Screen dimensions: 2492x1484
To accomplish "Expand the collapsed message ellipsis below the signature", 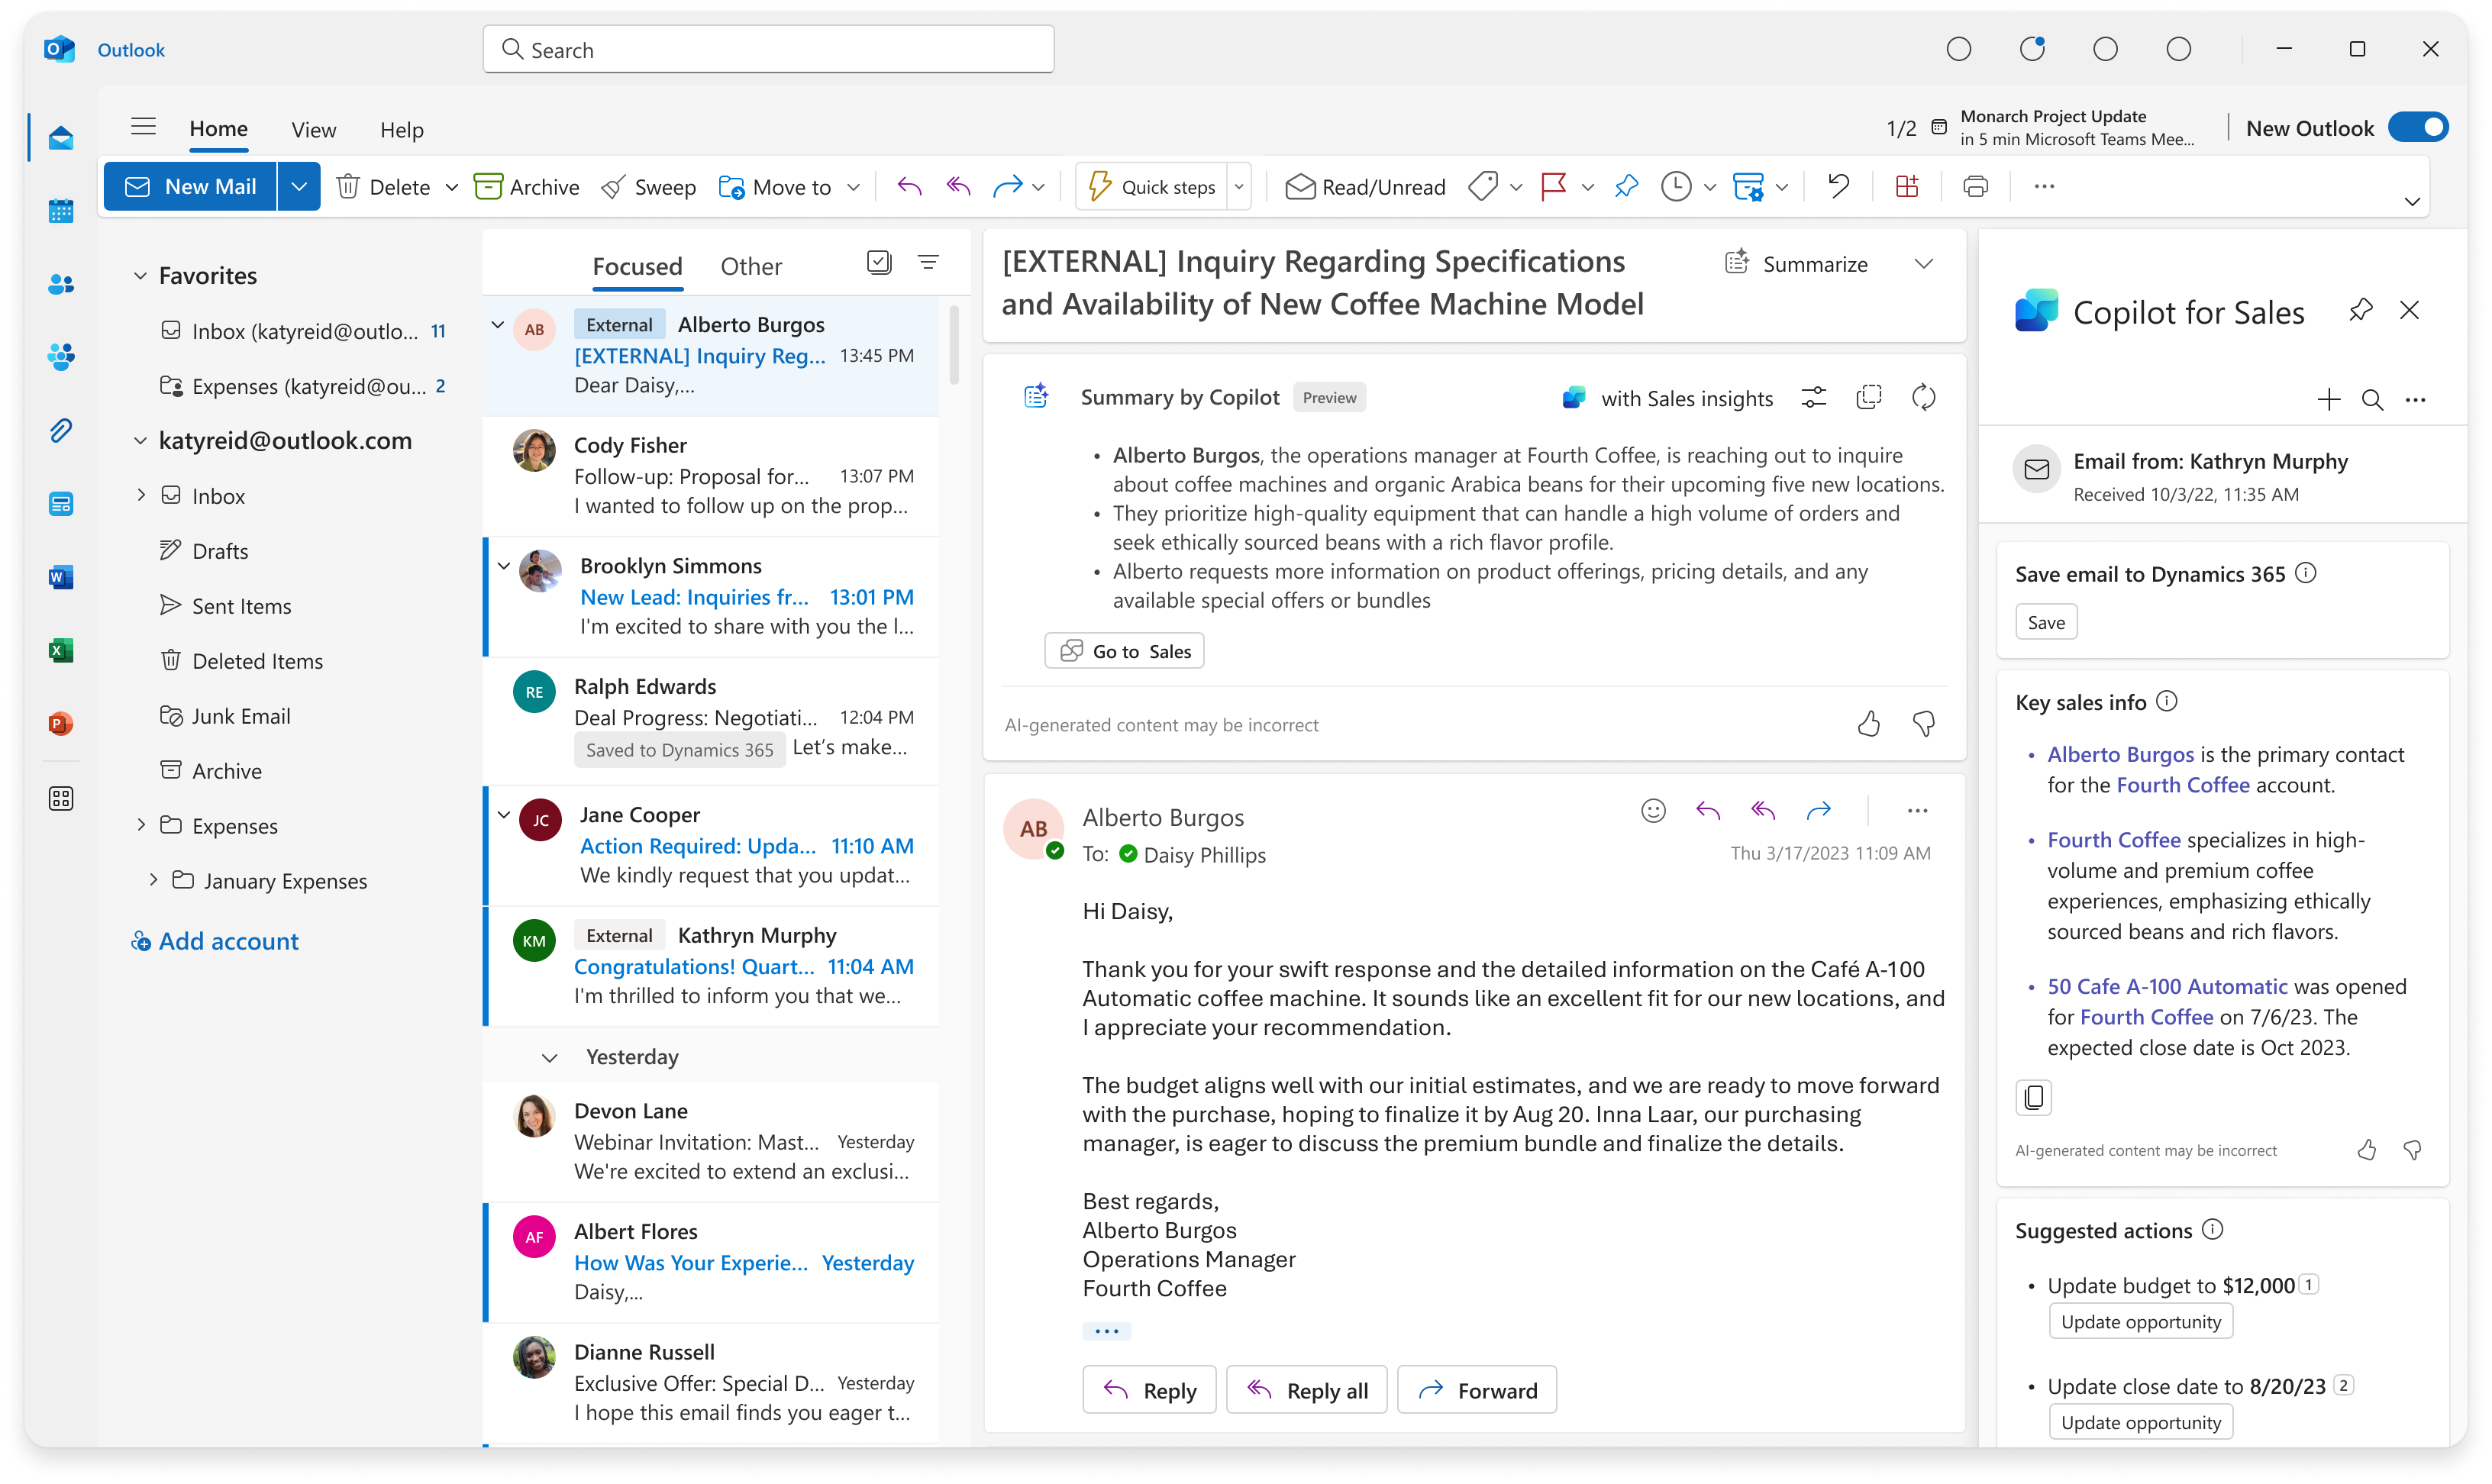I will [x=1106, y=1331].
